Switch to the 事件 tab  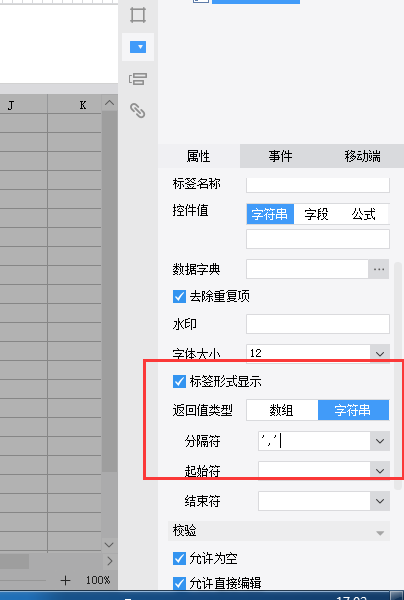point(280,156)
